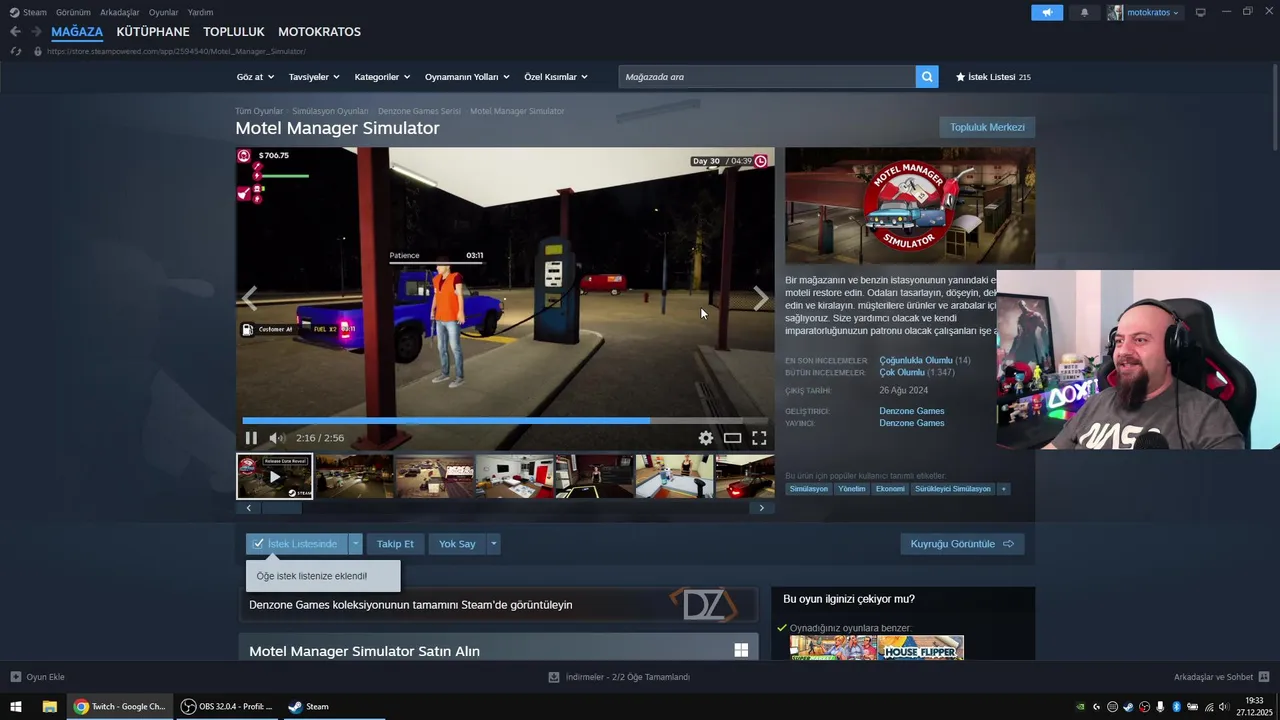Open the MAĞAZA tab
The height and width of the screenshot is (720, 1280).
tap(77, 32)
